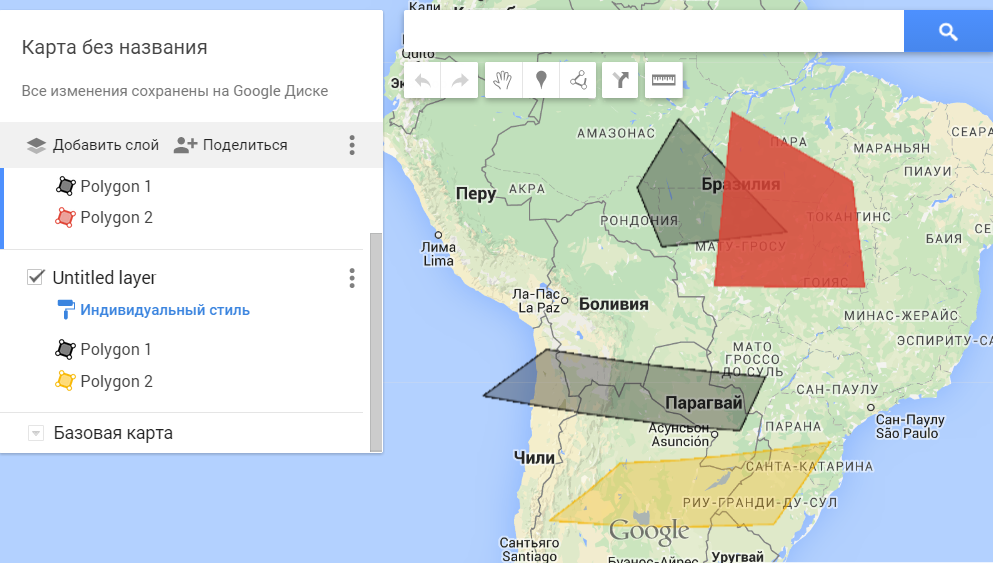Viewport: 993px width, 563px height.
Task: Click the Сан-Паулу São Paulo city label
Action: [909, 427]
